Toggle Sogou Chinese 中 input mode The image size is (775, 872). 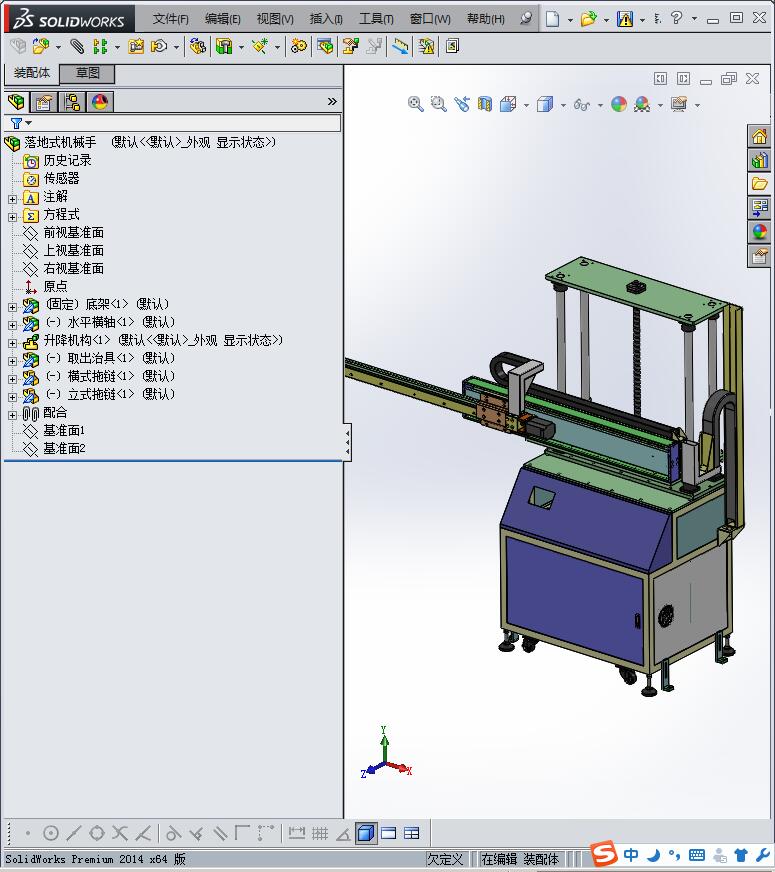(630, 854)
